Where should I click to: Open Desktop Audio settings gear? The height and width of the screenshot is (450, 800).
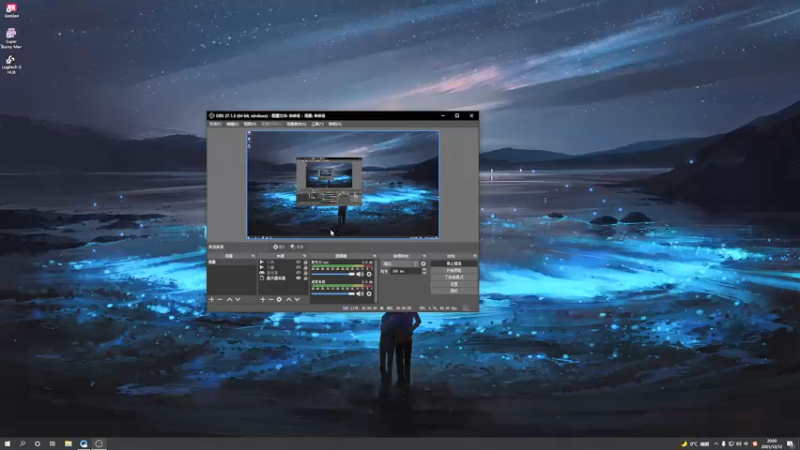(369, 294)
